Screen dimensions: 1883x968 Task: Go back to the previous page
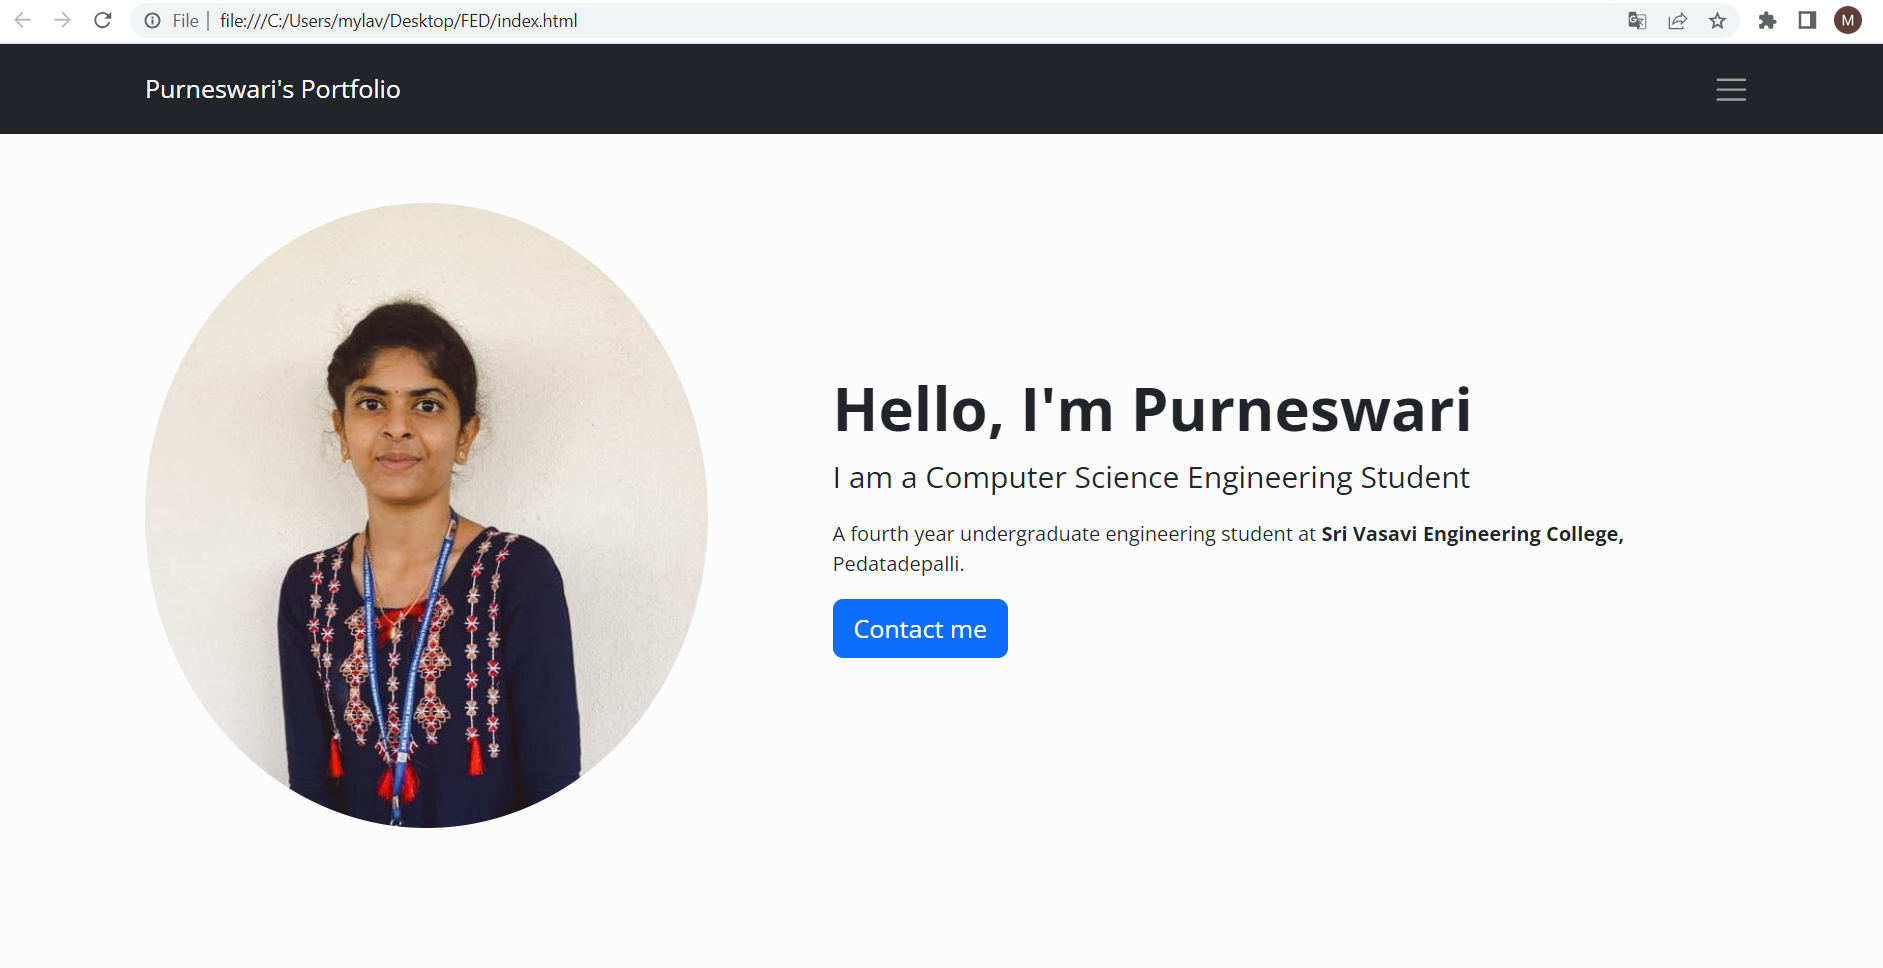(x=22, y=19)
